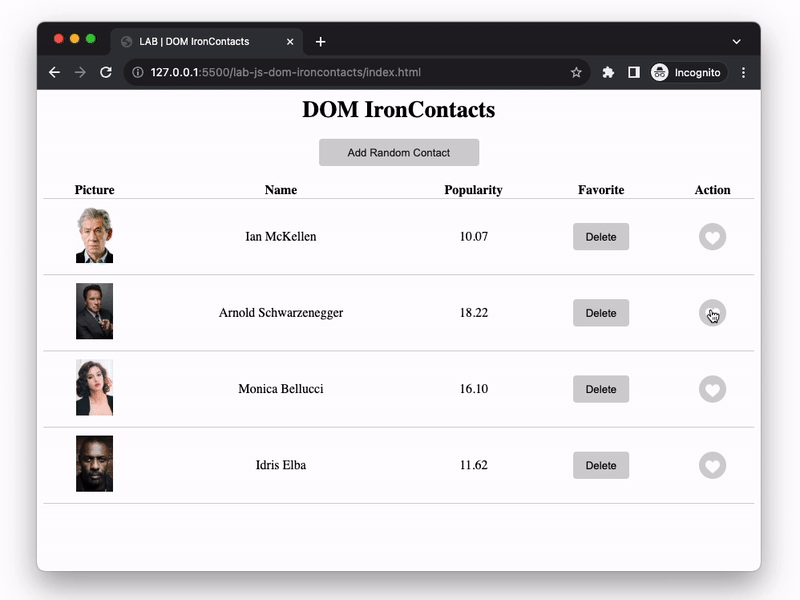Open the browser extensions puzzle icon
This screenshot has width=800, height=600.
tap(608, 73)
